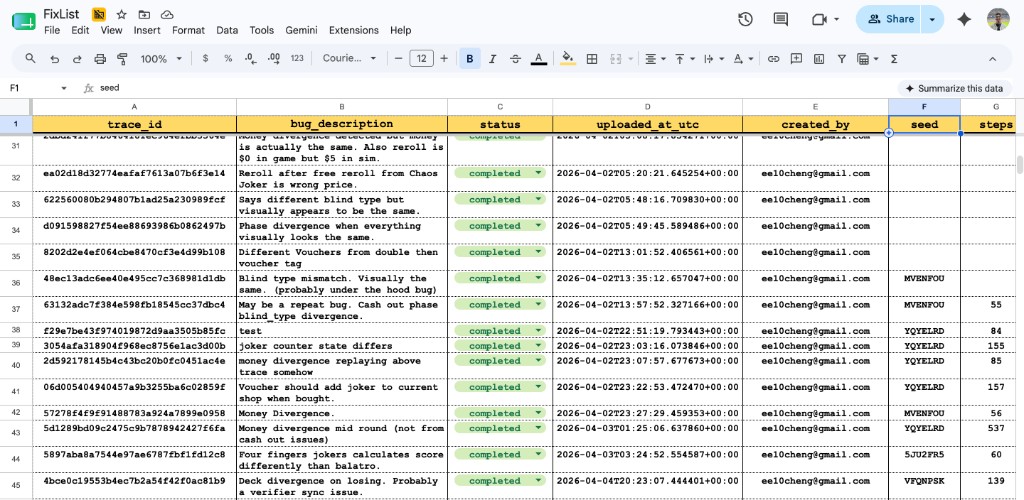Click the vertical scrollbar thumb
The height and width of the screenshot is (500, 1024).
click(1019, 164)
